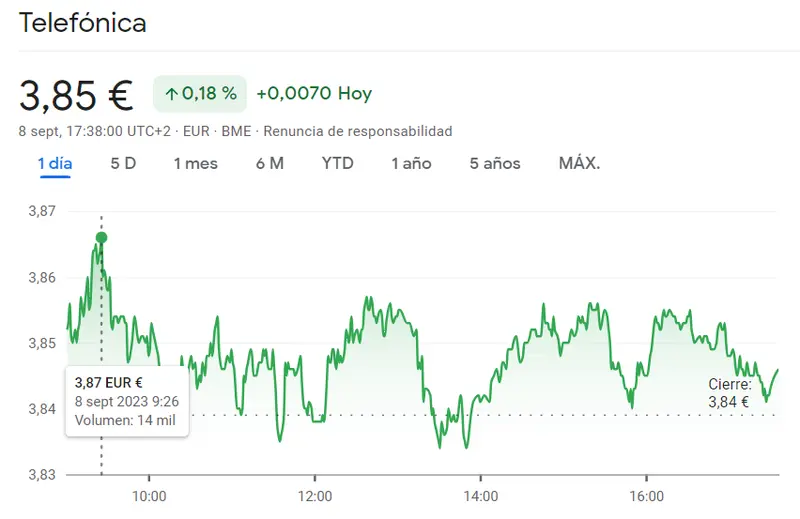This screenshot has height=519, width=800.
Task: Open the 1 mes range tab
Action: pos(195,163)
